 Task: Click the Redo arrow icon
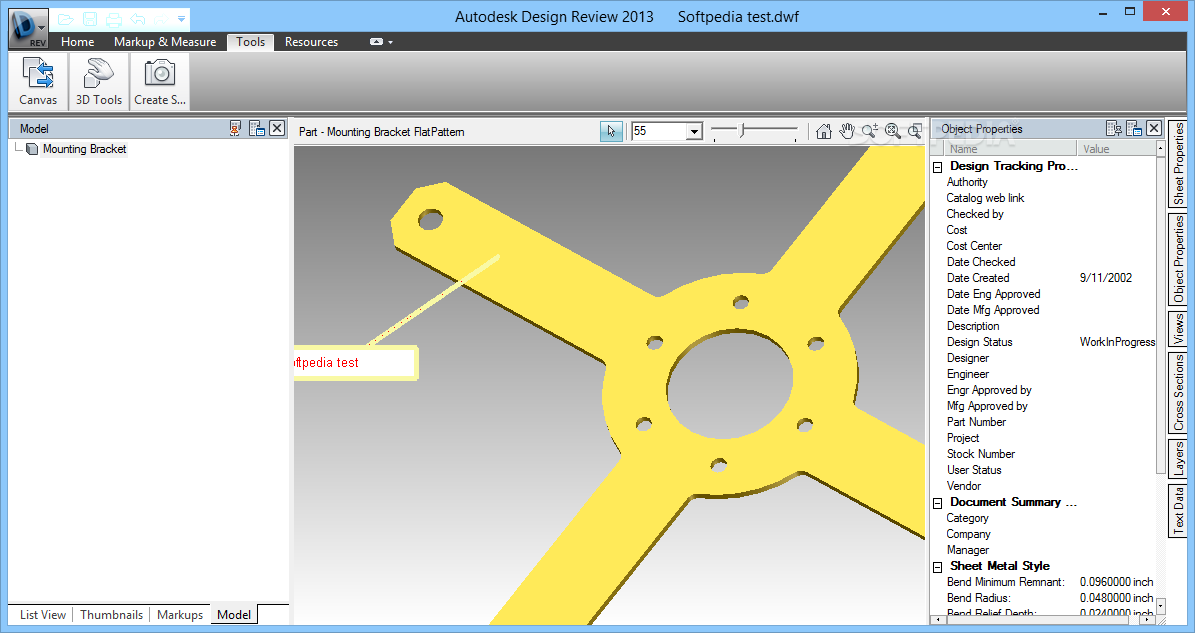pos(161,19)
